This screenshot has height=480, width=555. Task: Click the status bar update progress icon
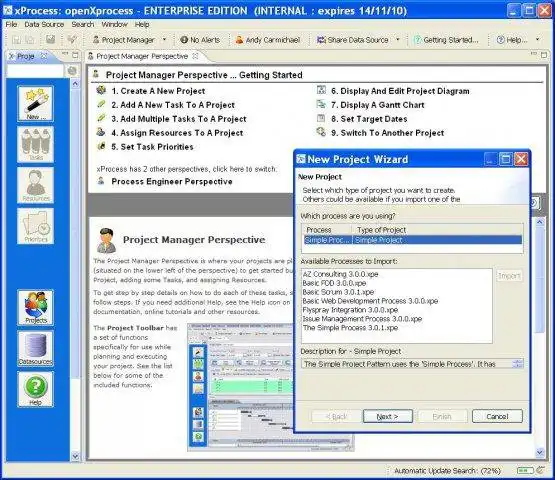click(x=525, y=470)
